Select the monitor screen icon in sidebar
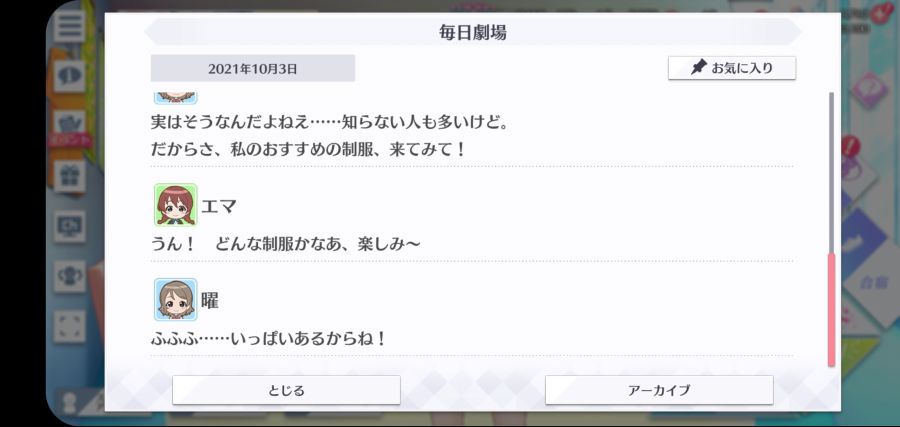This screenshot has width=900, height=427. tap(69, 226)
